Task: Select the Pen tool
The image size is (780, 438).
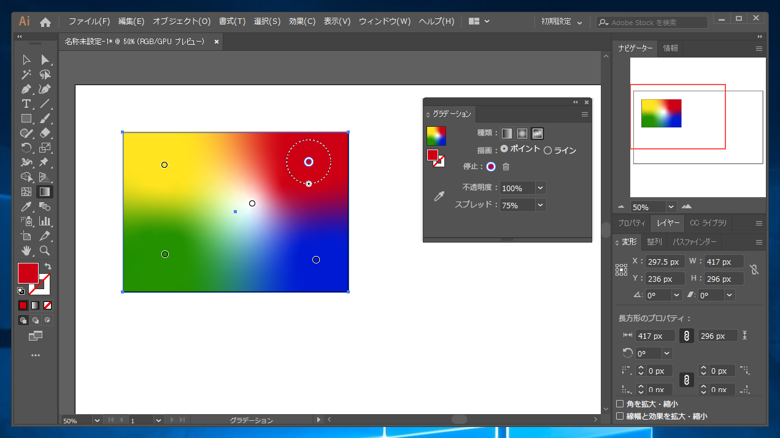Action: pyautogui.click(x=26, y=90)
